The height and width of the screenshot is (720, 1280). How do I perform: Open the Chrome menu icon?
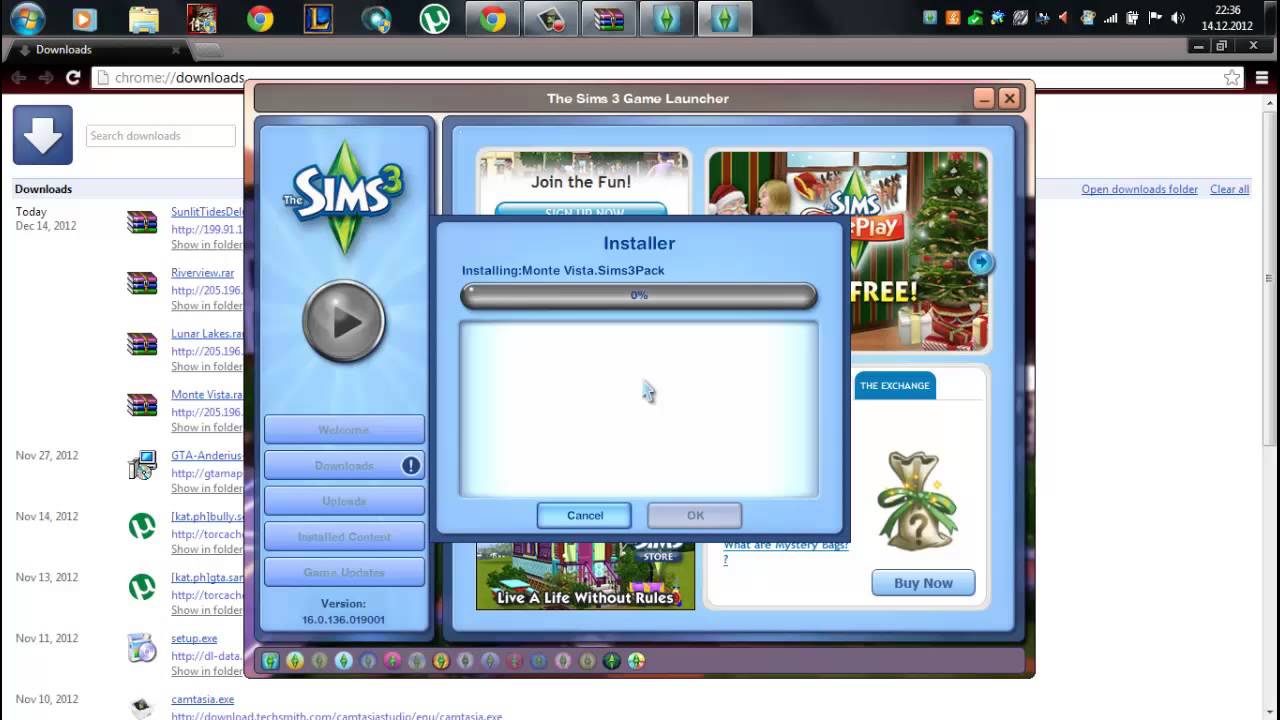(x=1261, y=77)
